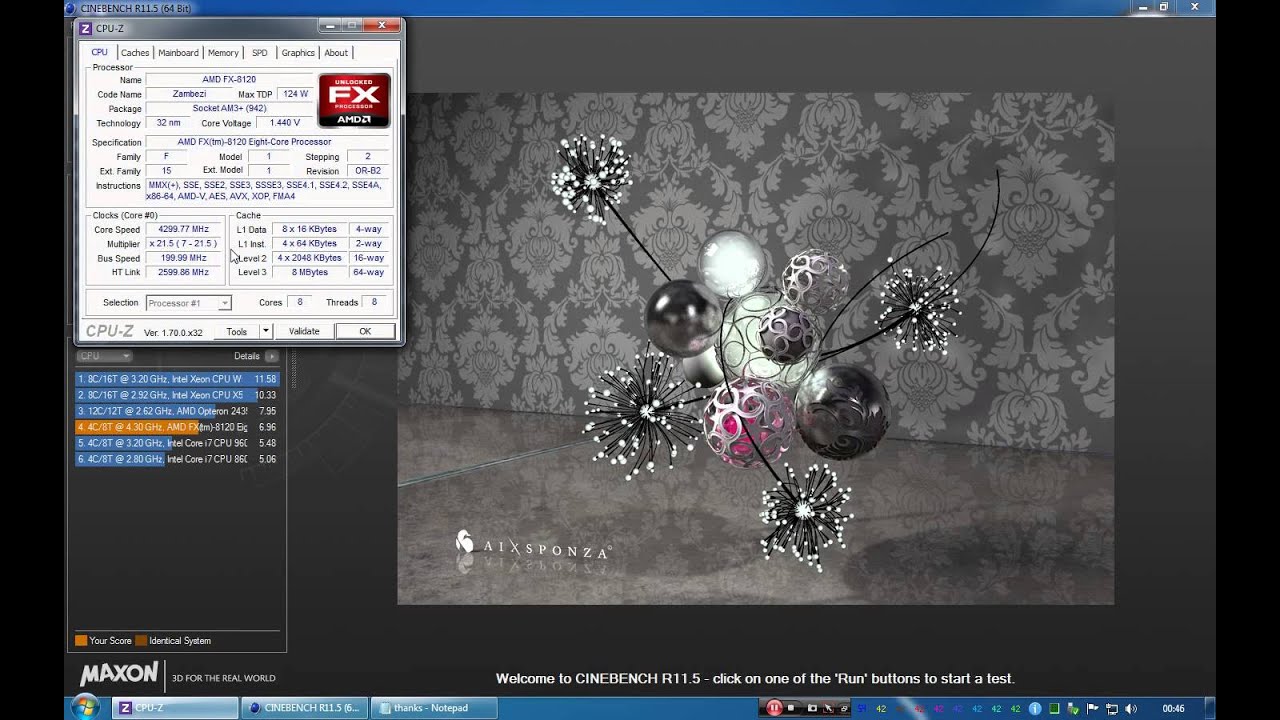Click the Validate button in CPU-Z

[304, 331]
